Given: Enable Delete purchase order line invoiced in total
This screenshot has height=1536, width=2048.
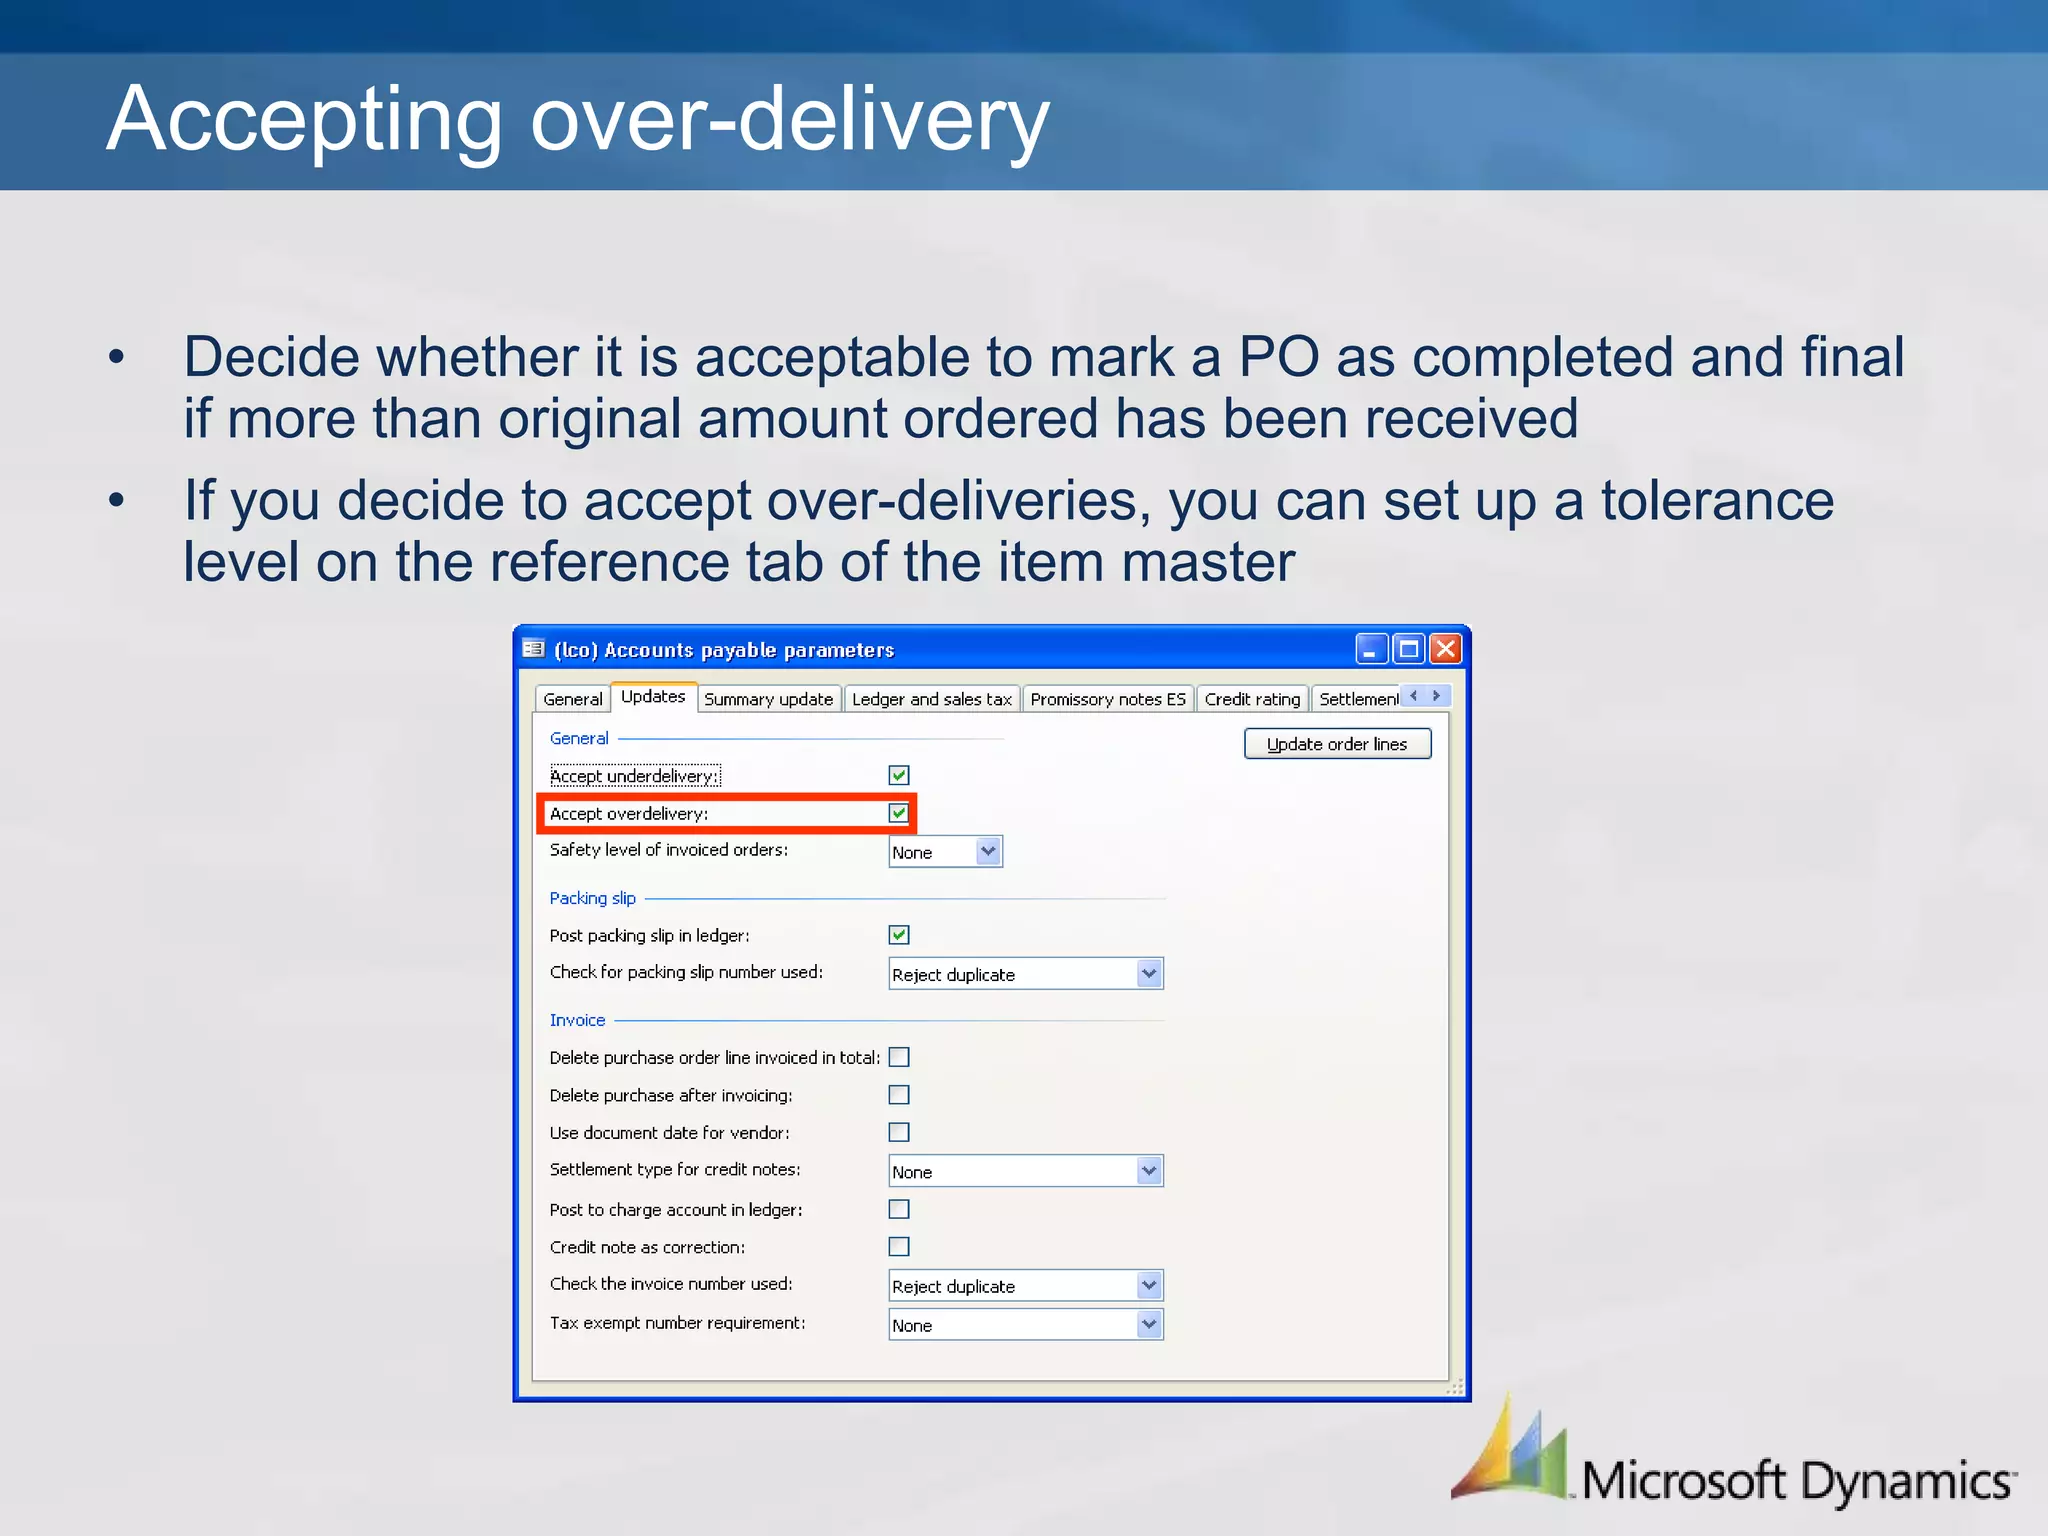Looking at the screenshot, I should click(x=899, y=1057).
